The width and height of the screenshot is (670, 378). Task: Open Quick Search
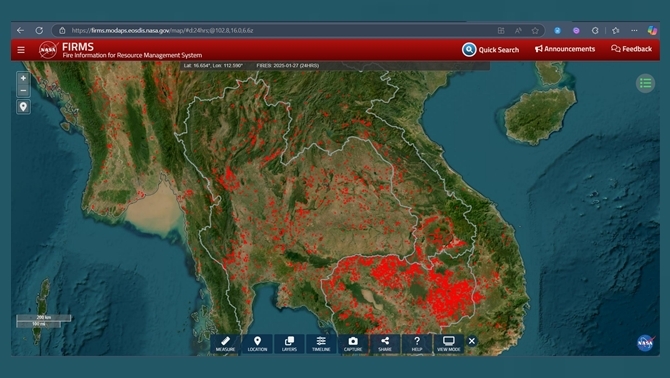click(x=491, y=50)
